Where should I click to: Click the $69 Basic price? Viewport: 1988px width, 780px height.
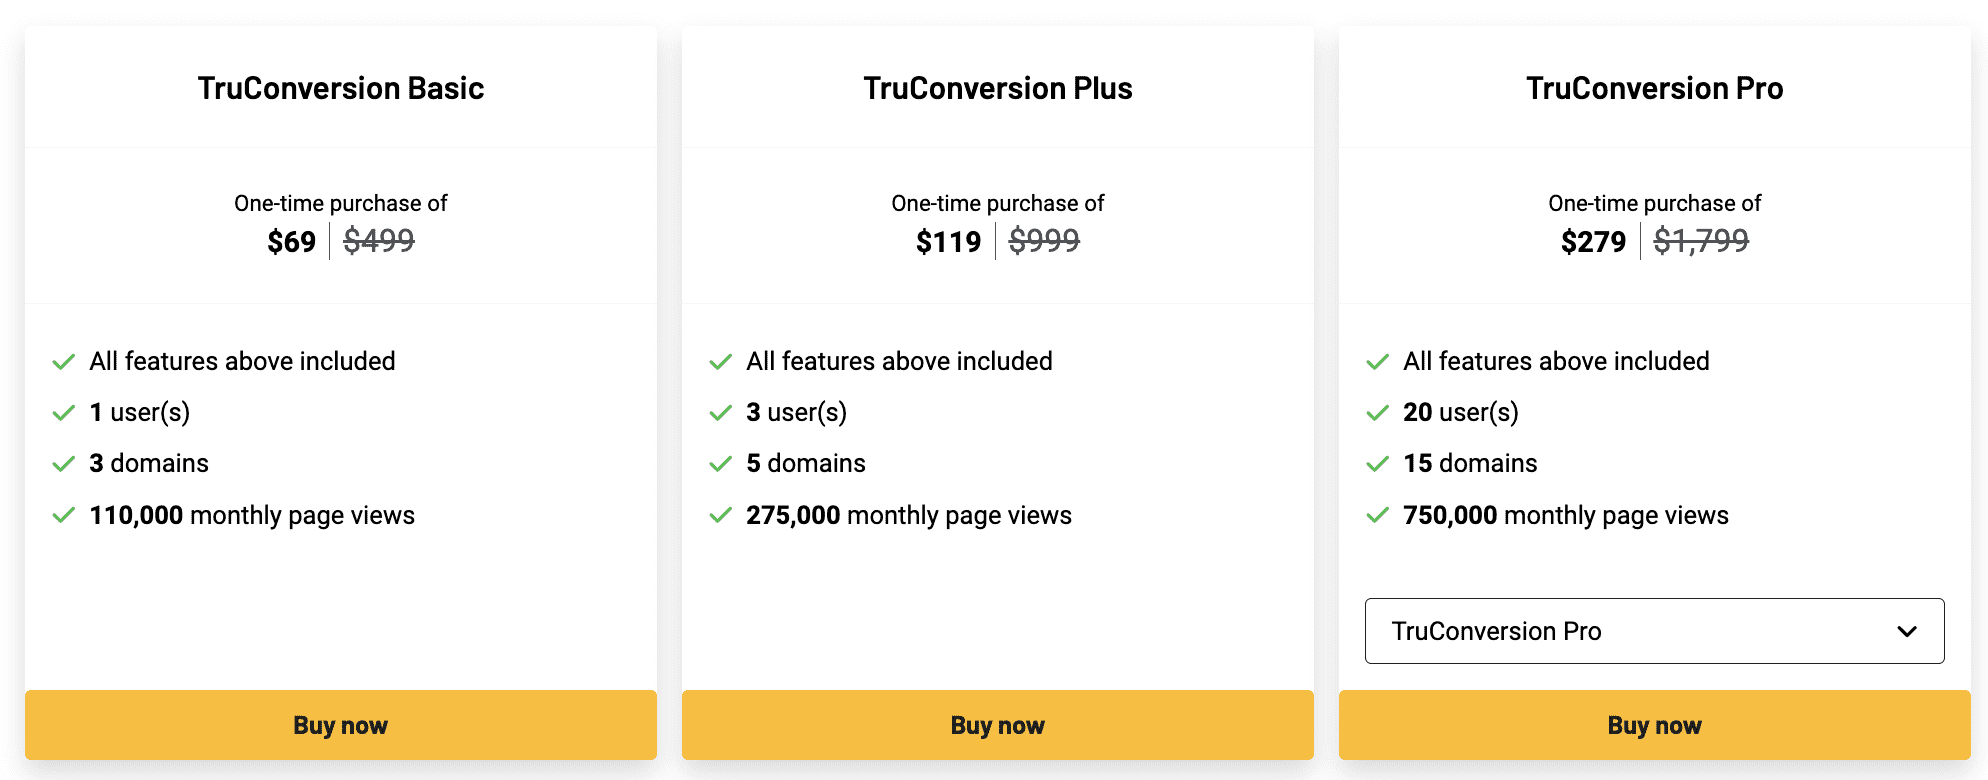pyautogui.click(x=291, y=242)
